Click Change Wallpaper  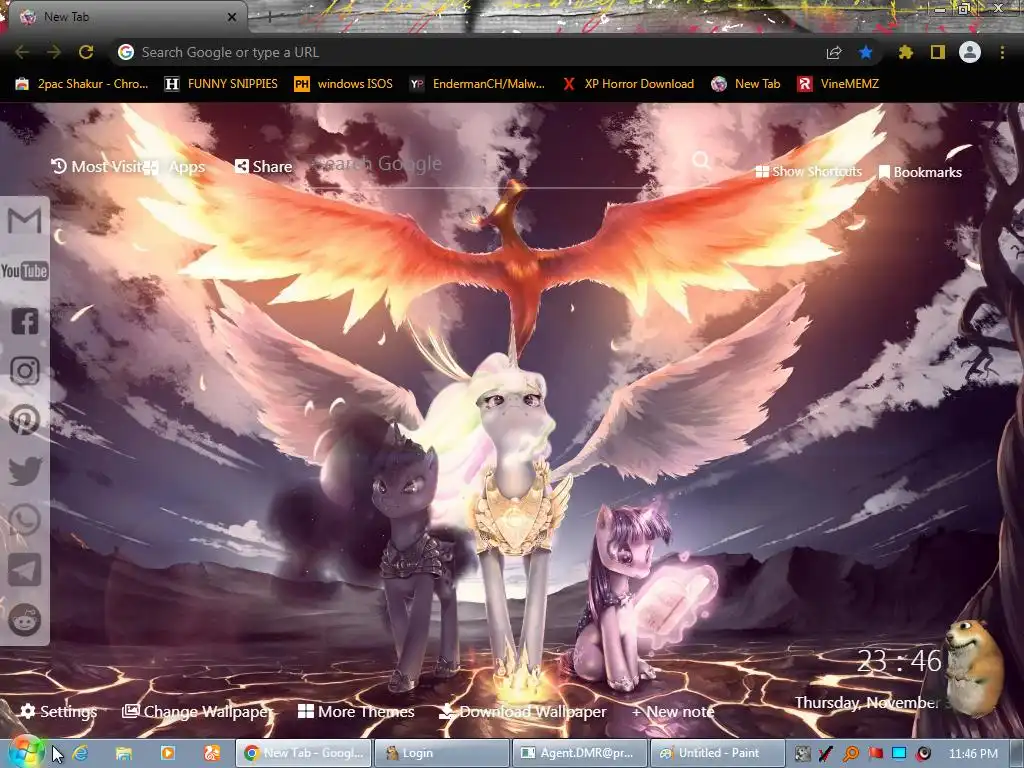coord(197,711)
